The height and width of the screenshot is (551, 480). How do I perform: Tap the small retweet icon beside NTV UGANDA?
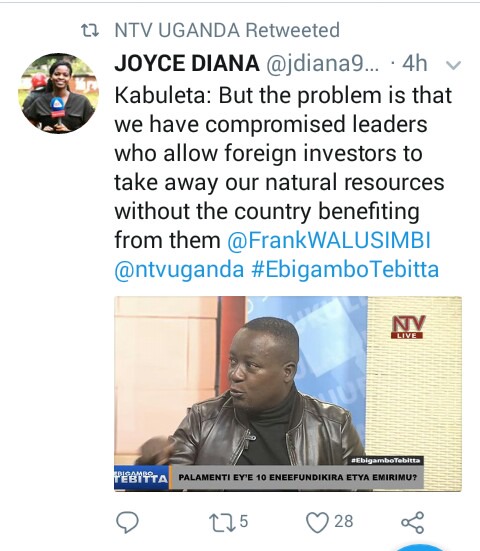tap(90, 30)
